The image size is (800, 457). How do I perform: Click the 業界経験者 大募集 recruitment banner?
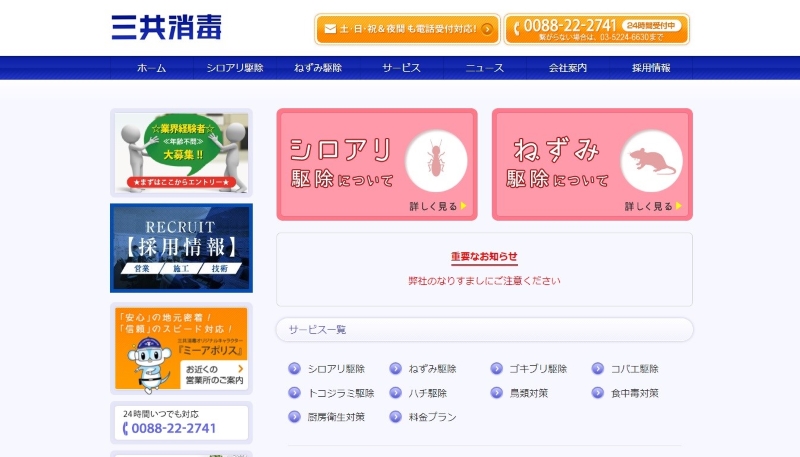click(182, 153)
